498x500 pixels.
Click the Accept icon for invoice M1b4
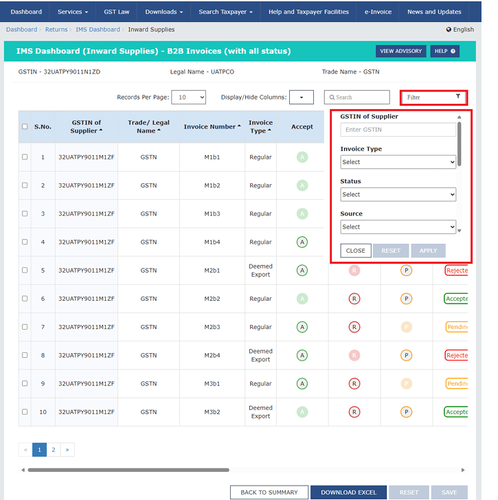(302, 242)
